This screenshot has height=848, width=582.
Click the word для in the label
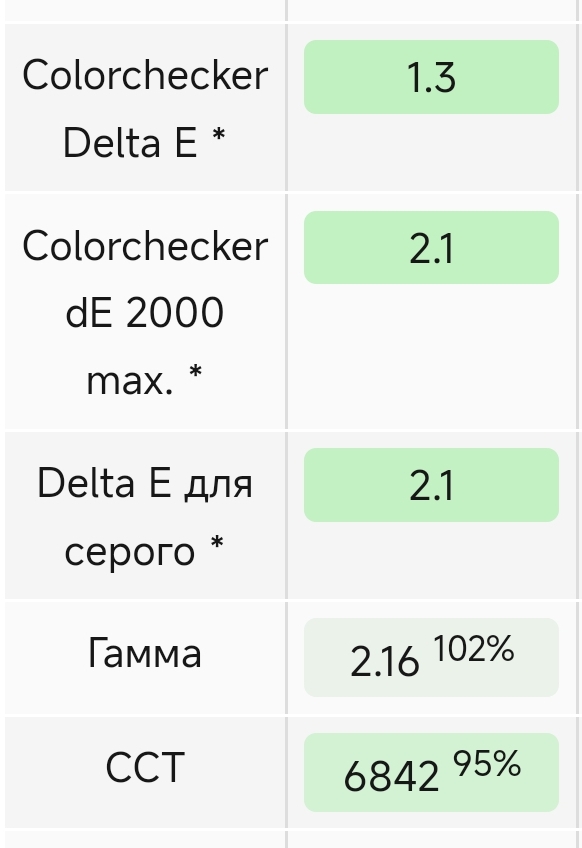pos(218,484)
